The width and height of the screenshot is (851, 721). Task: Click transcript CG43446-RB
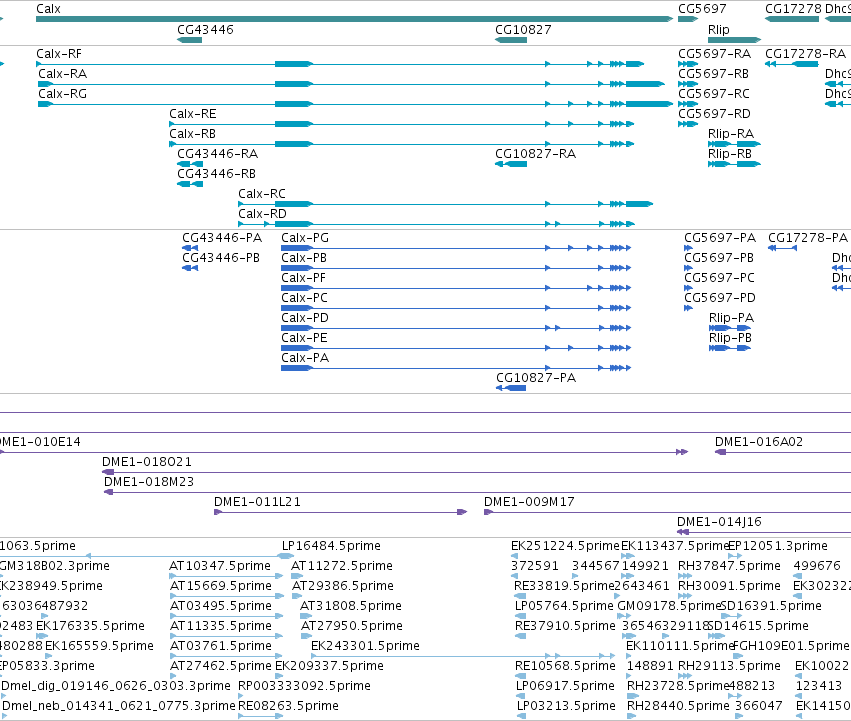[217, 174]
